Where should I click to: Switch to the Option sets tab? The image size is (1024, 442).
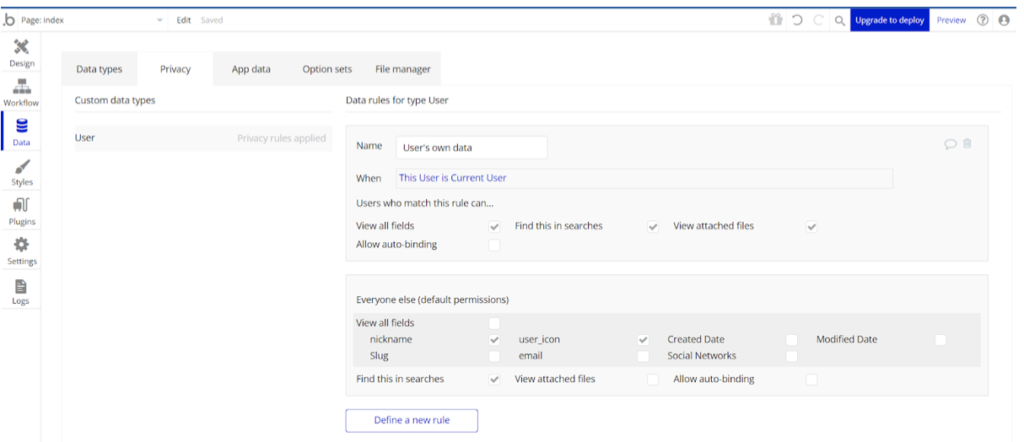327,69
